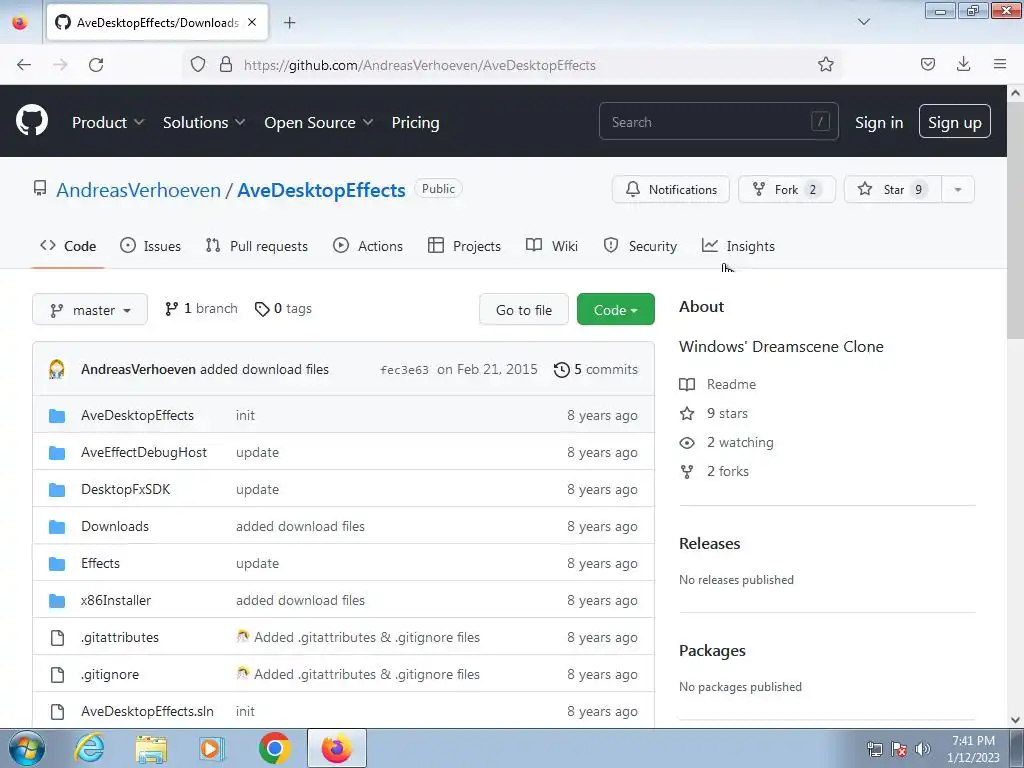1024x768 pixels.
Task: Switch to the Insights tab
Action: click(738, 246)
